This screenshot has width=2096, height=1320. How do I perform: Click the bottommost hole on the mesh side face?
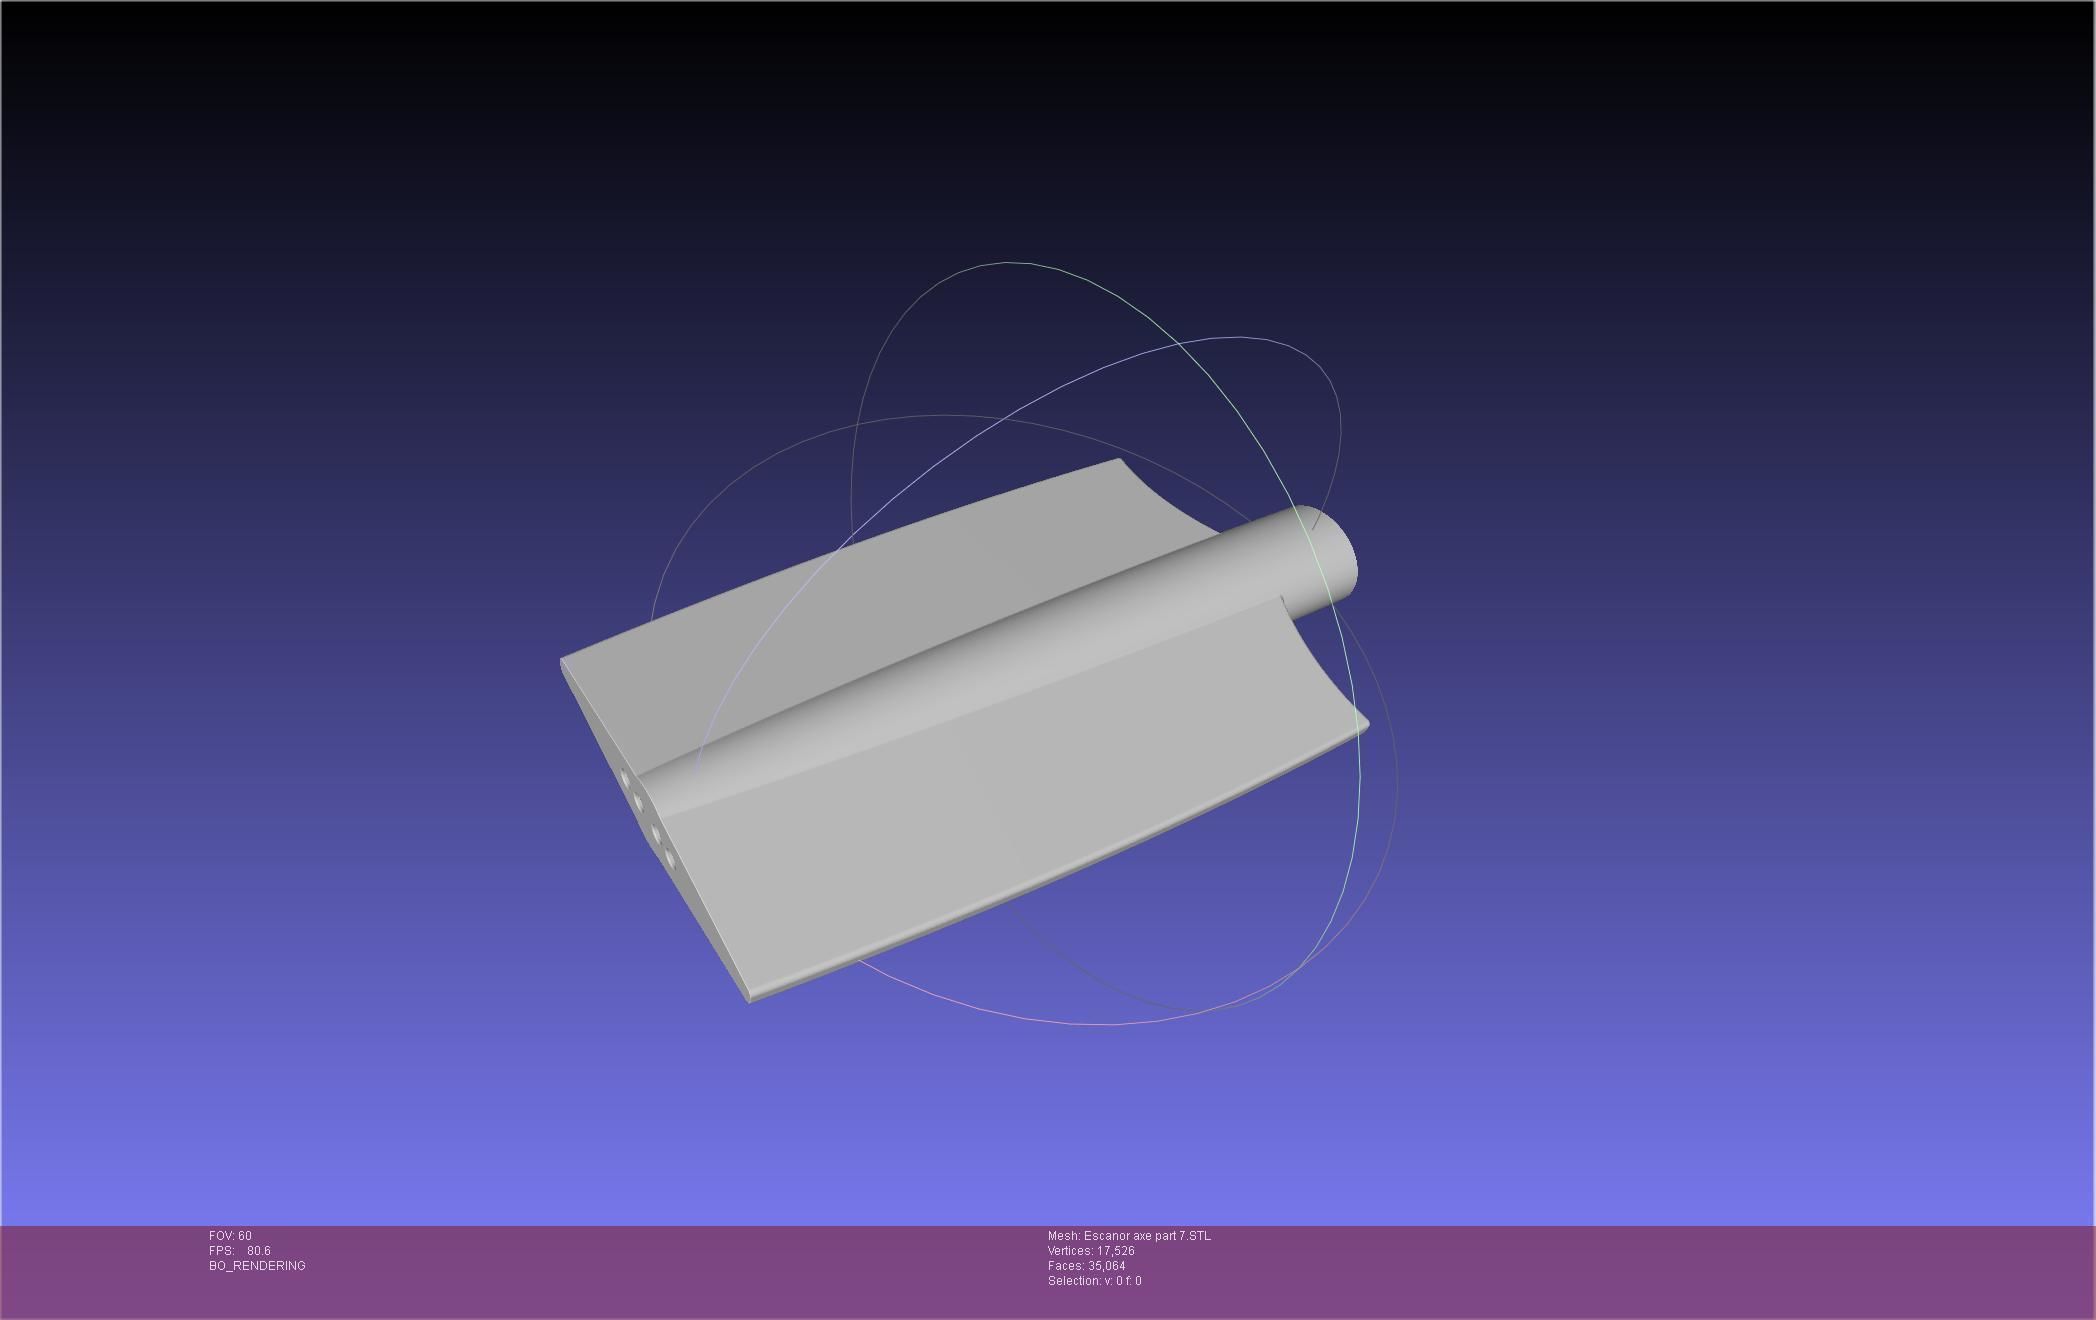click(x=670, y=858)
